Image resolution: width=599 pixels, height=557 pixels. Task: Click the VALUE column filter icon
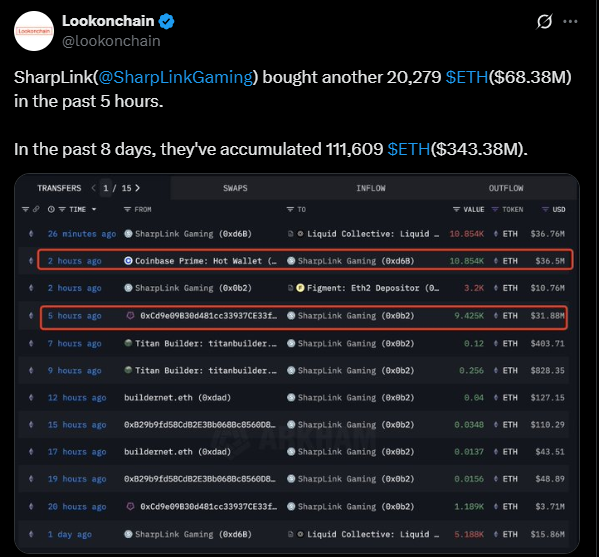(x=457, y=209)
